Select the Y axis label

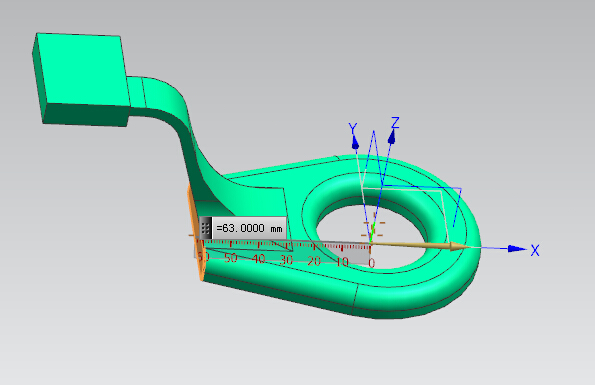pos(353,129)
